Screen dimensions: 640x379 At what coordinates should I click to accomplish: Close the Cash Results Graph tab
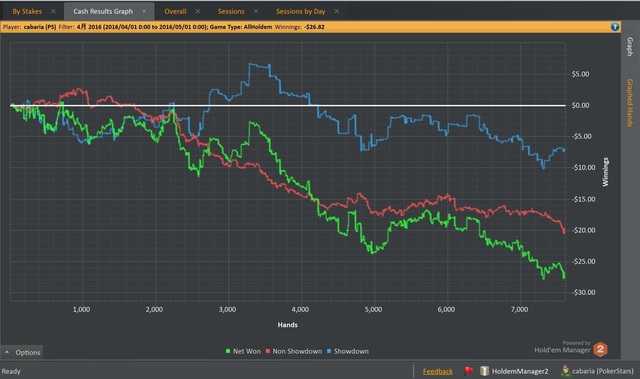click(x=144, y=11)
